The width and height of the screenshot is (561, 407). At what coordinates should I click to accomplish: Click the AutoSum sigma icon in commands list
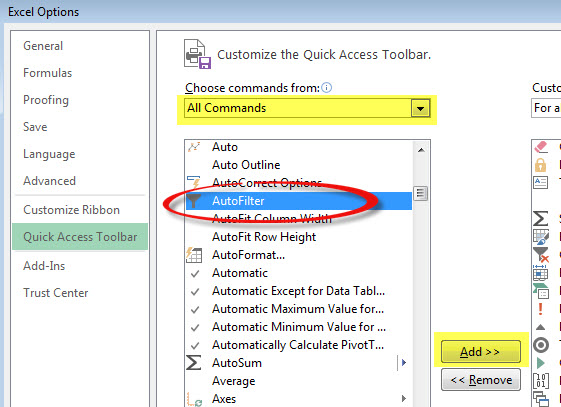point(194,363)
